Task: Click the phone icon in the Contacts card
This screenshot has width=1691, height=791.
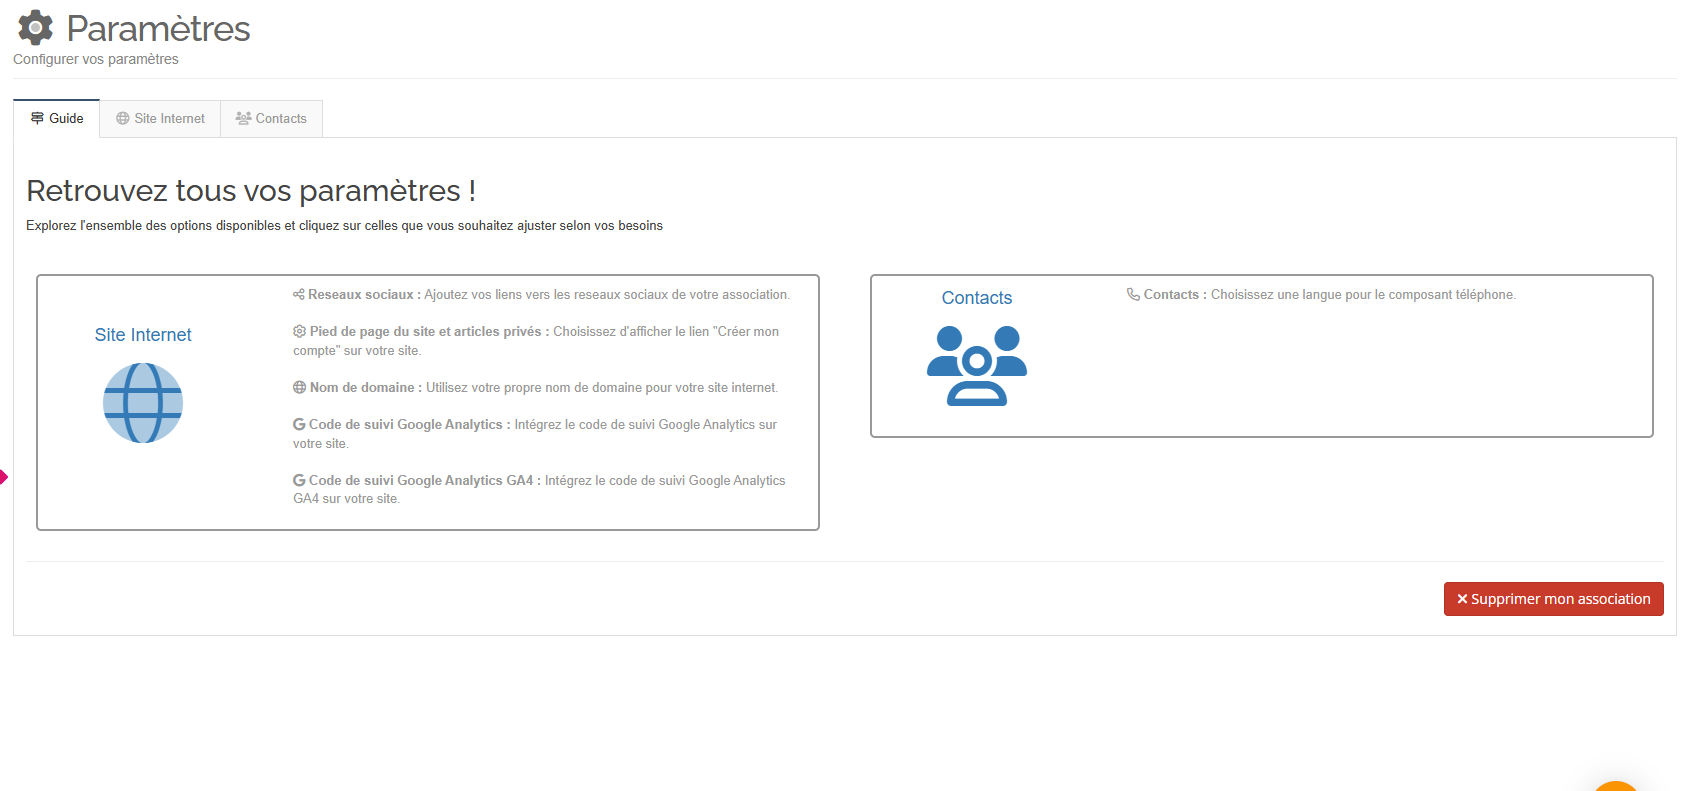Action: 1133,295
